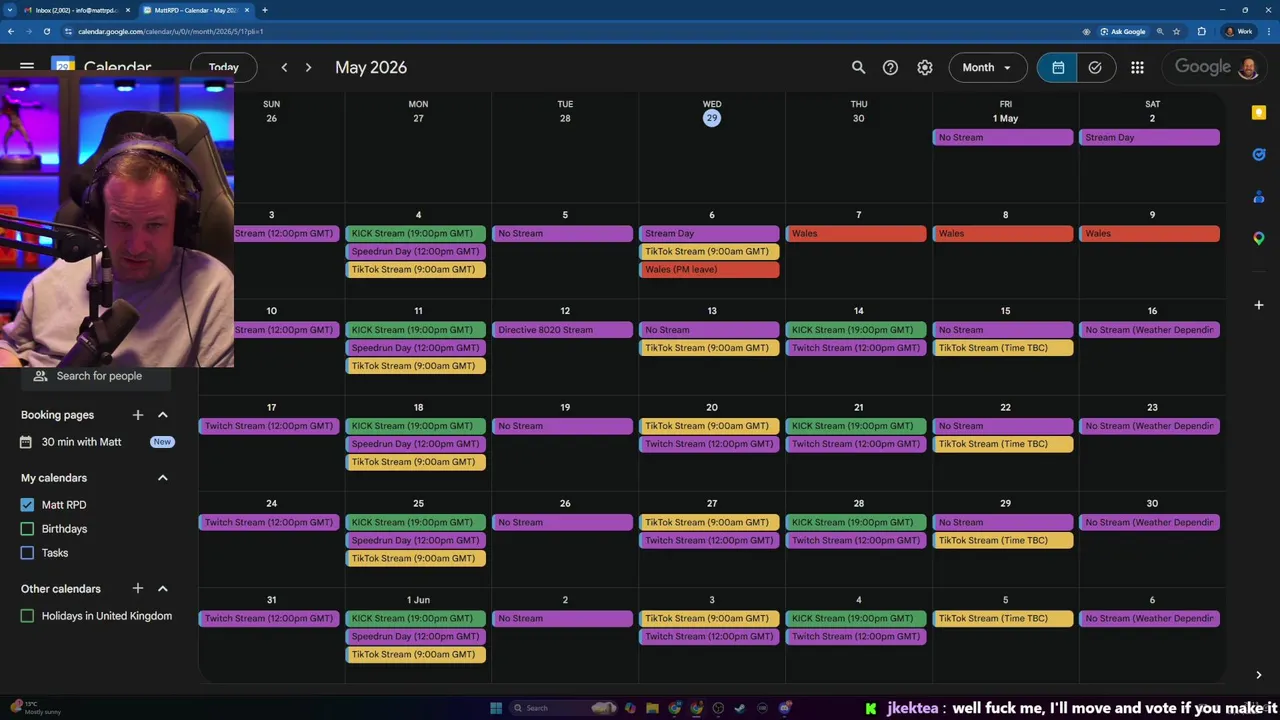
Task: Collapse the Other calendars section
Action: coord(163,589)
